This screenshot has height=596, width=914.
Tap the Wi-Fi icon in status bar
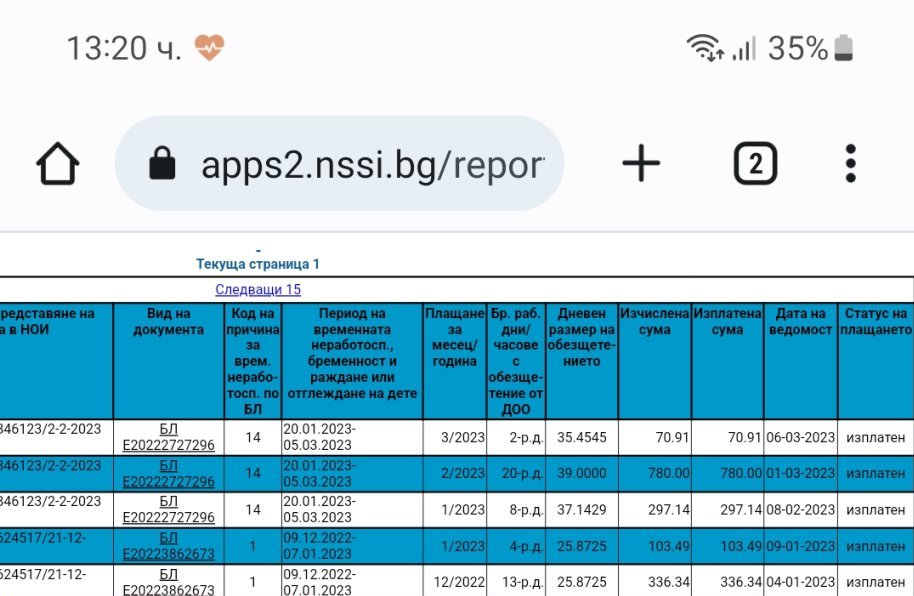pos(705,47)
